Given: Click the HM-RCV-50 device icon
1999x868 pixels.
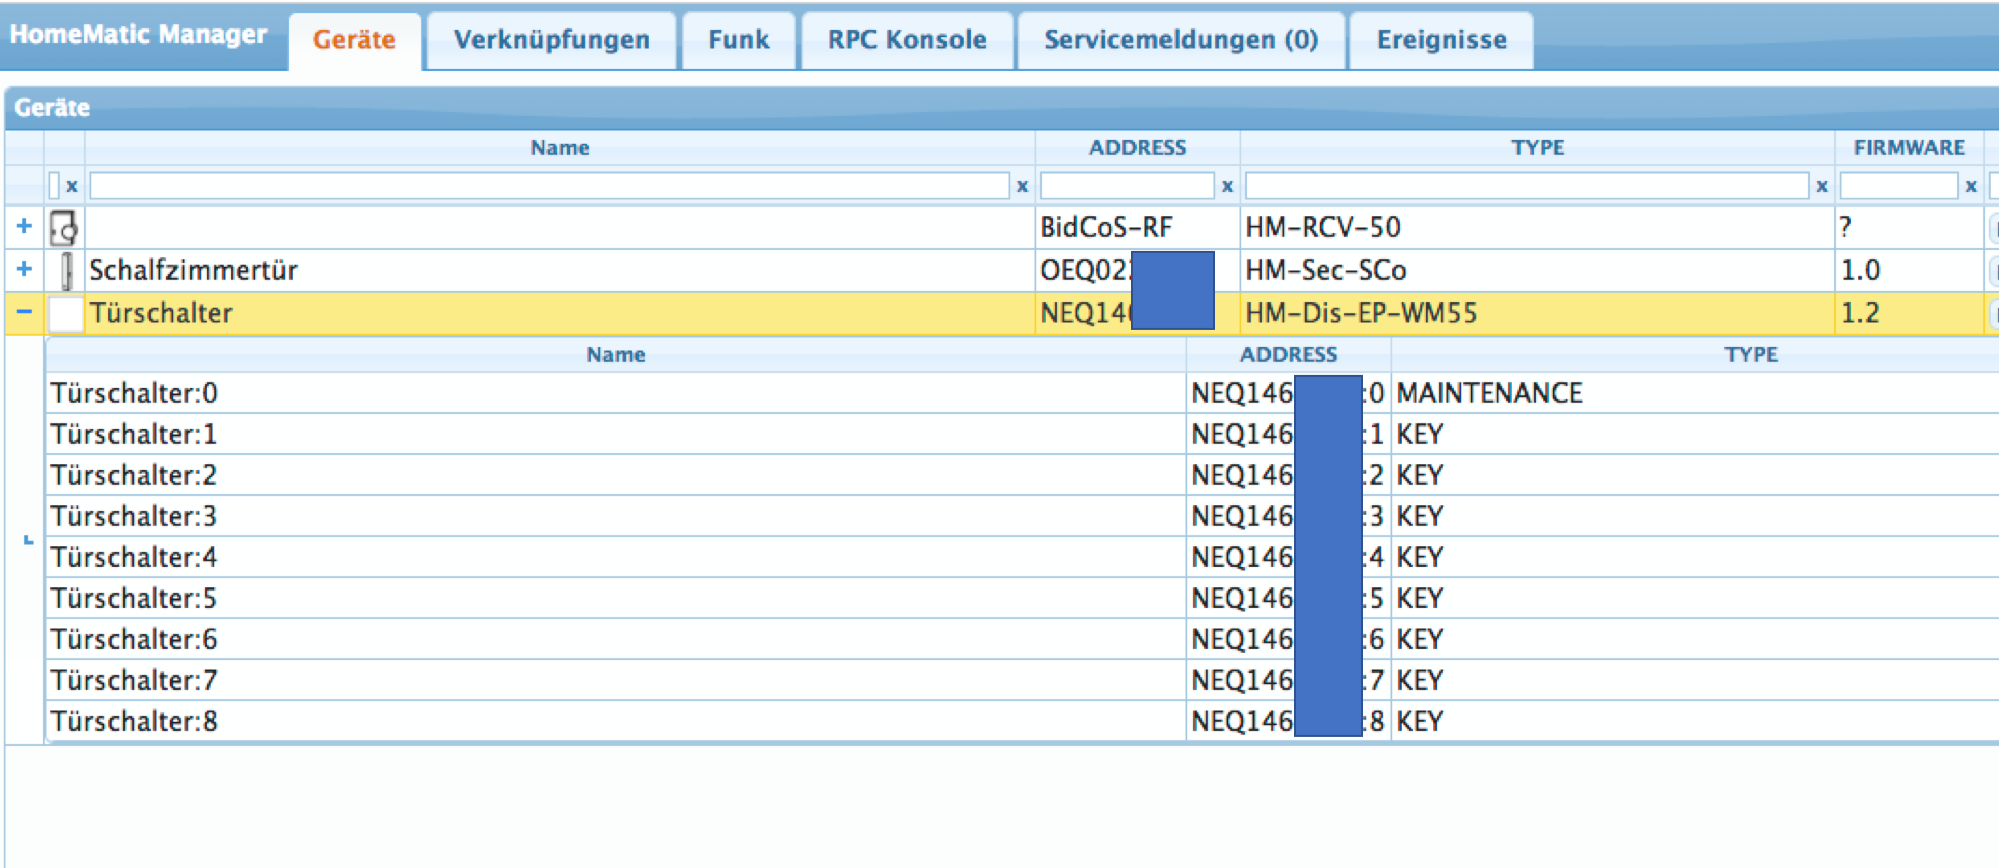Looking at the screenshot, I should (64, 228).
